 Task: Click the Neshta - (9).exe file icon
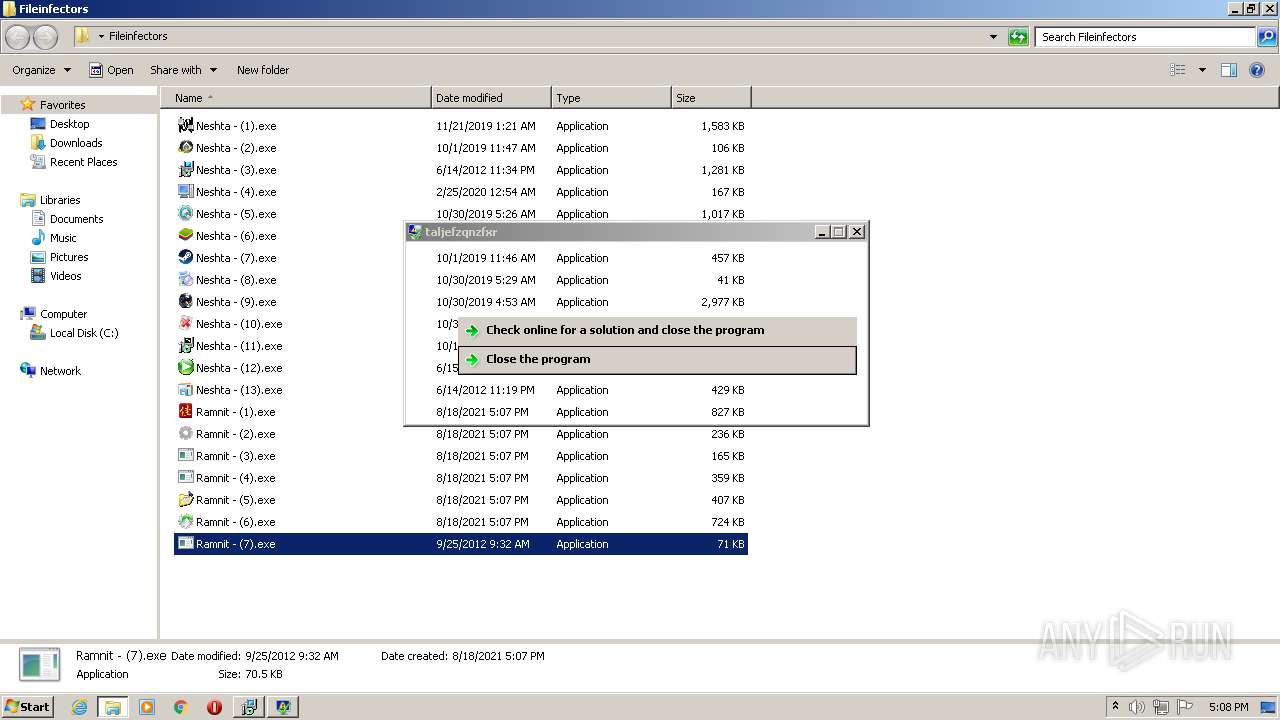pyautogui.click(x=185, y=302)
